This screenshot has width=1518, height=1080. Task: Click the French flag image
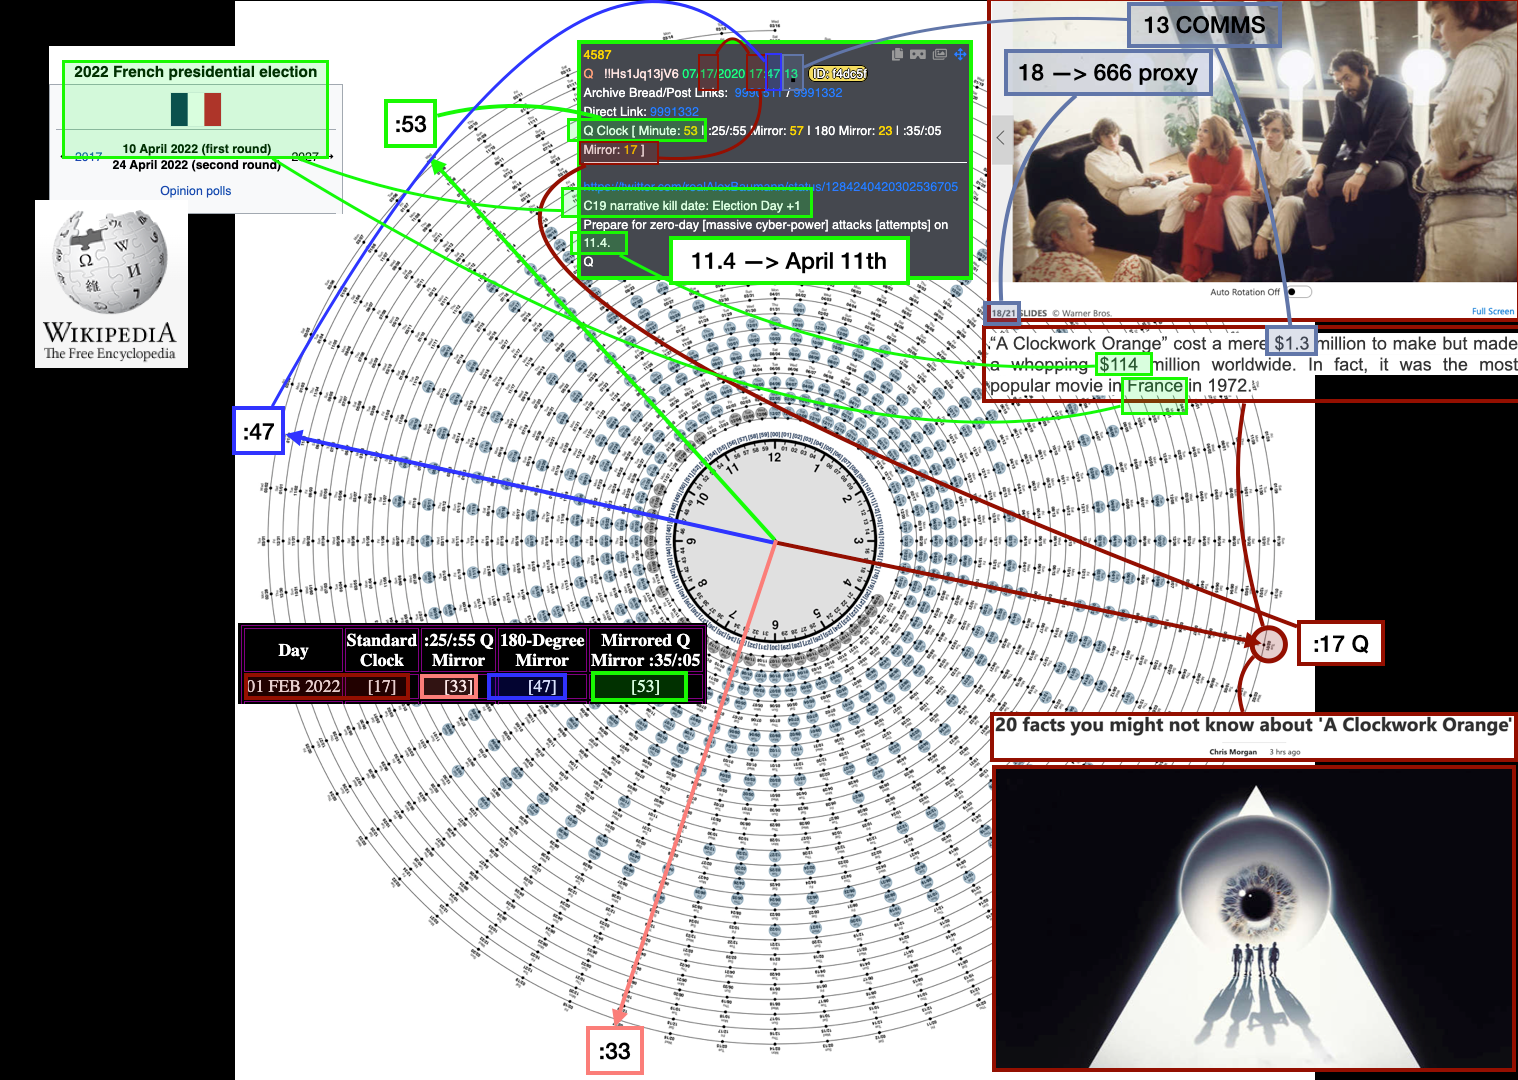pyautogui.click(x=196, y=108)
